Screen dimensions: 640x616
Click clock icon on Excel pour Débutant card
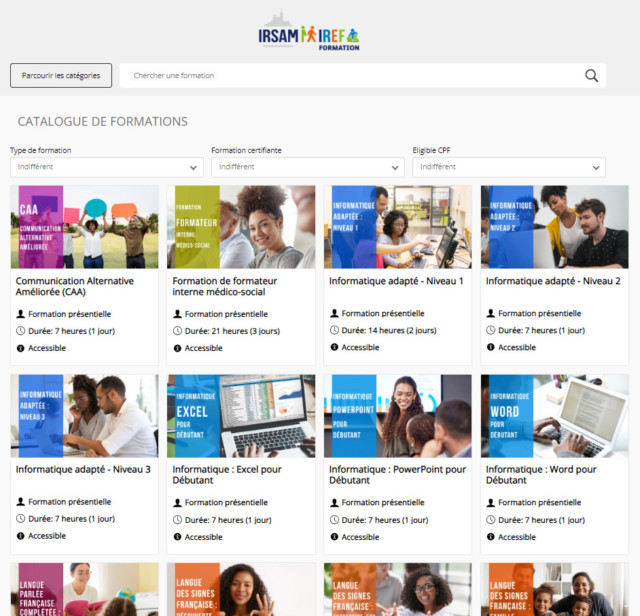click(177, 520)
